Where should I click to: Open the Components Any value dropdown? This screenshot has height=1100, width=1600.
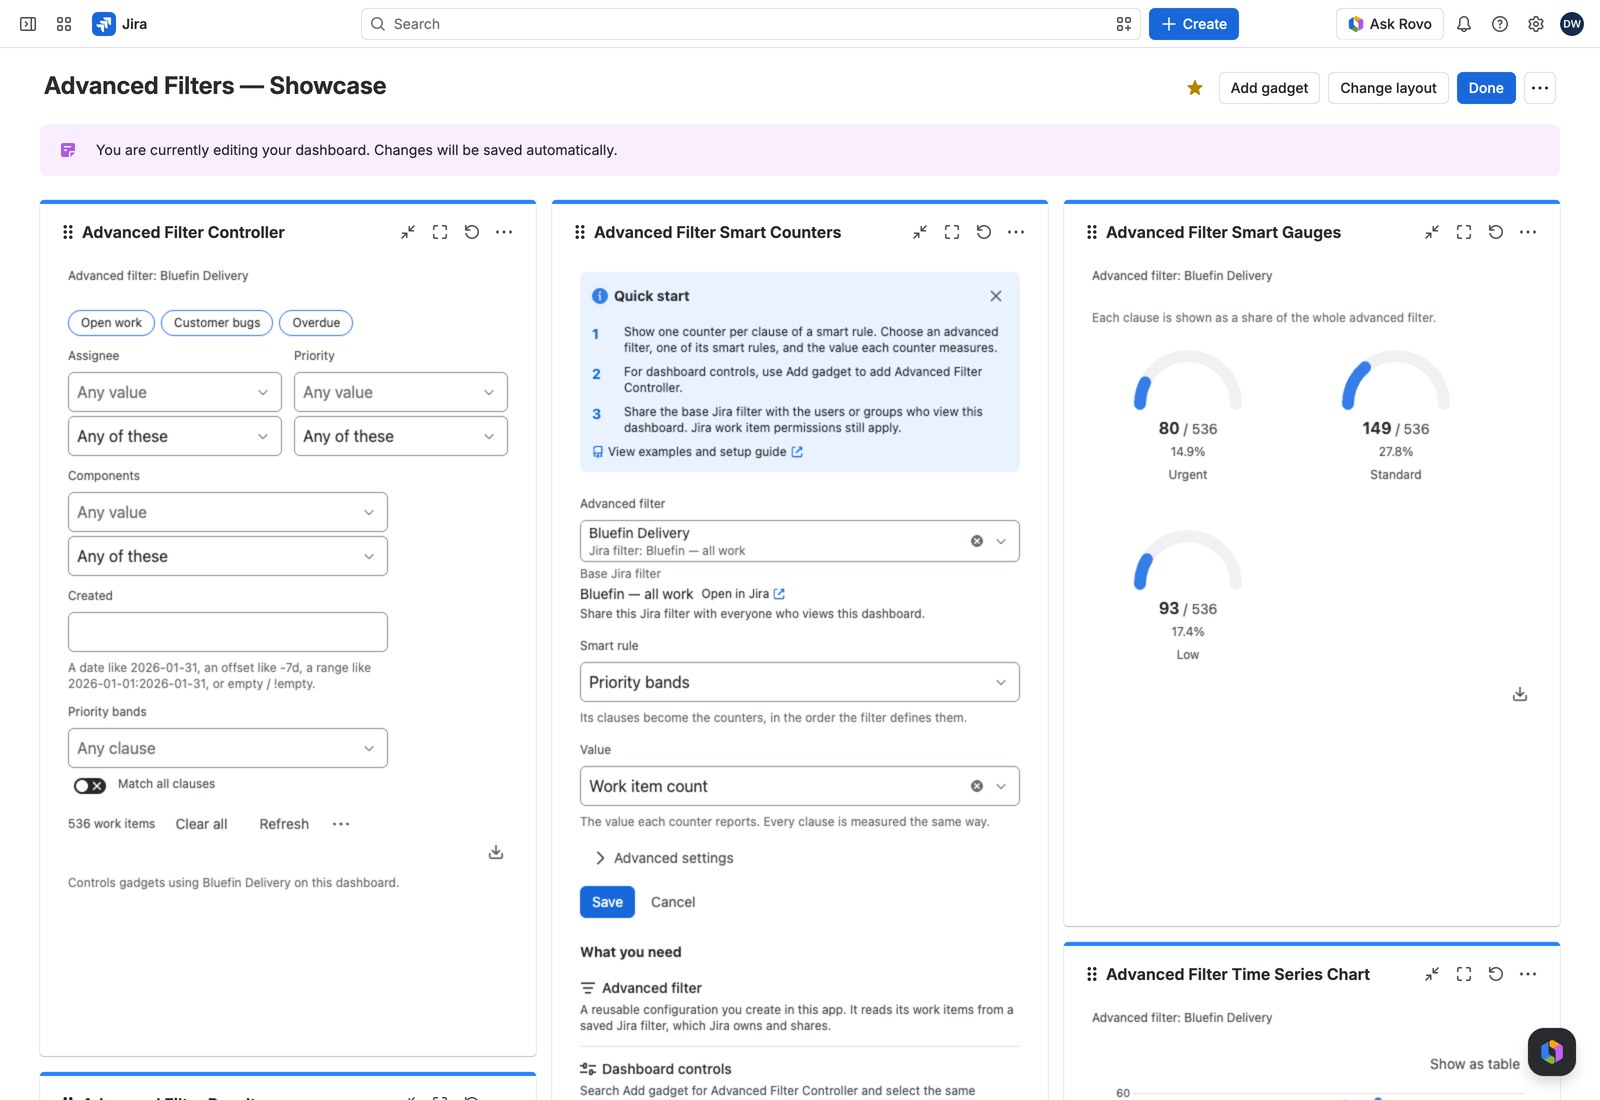[x=228, y=512]
